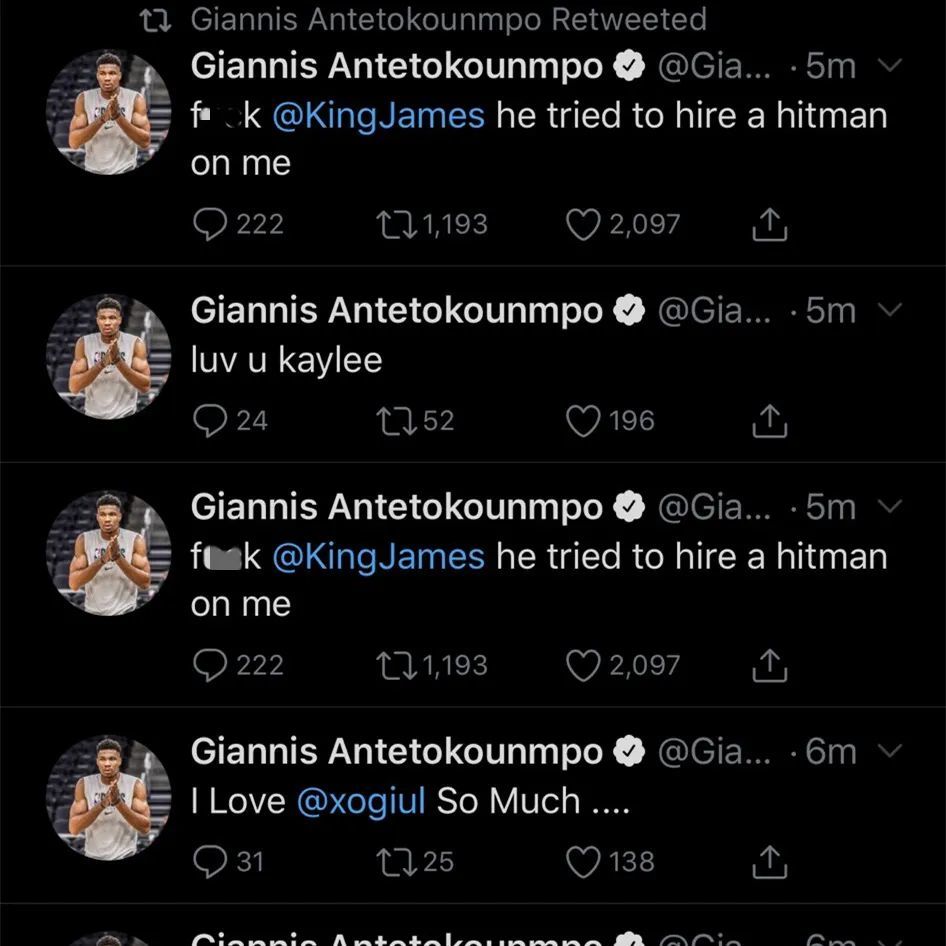Open options chevron on the first tweet
Viewport: 946px width, 946px height.
click(889, 67)
